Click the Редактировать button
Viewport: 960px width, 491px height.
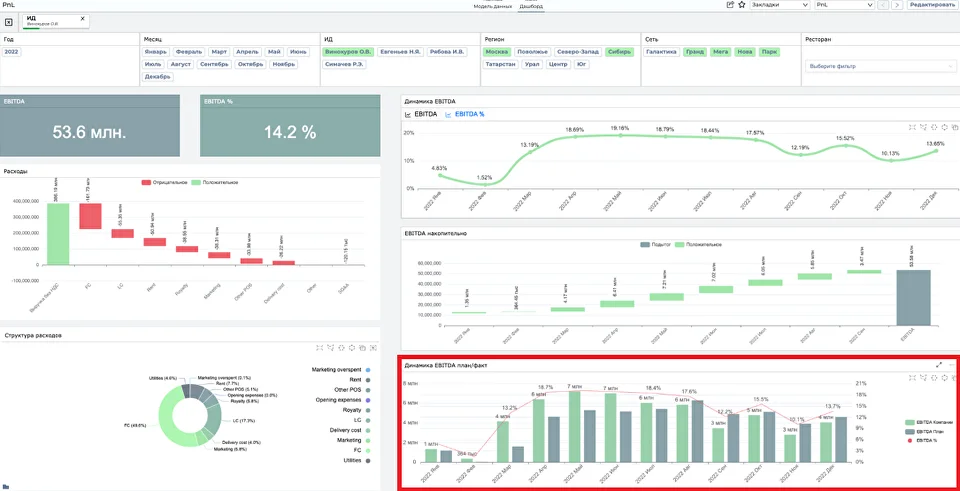click(932, 5)
